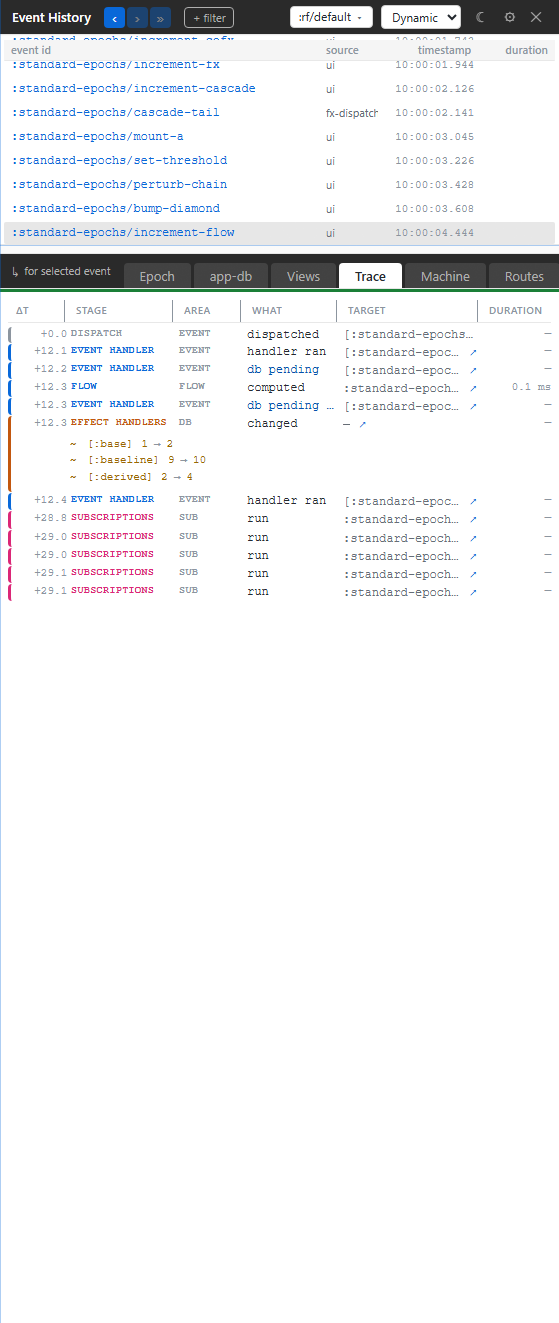Click timestamp 10:00:04.444
The width and height of the screenshot is (559, 1323).
click(x=435, y=233)
